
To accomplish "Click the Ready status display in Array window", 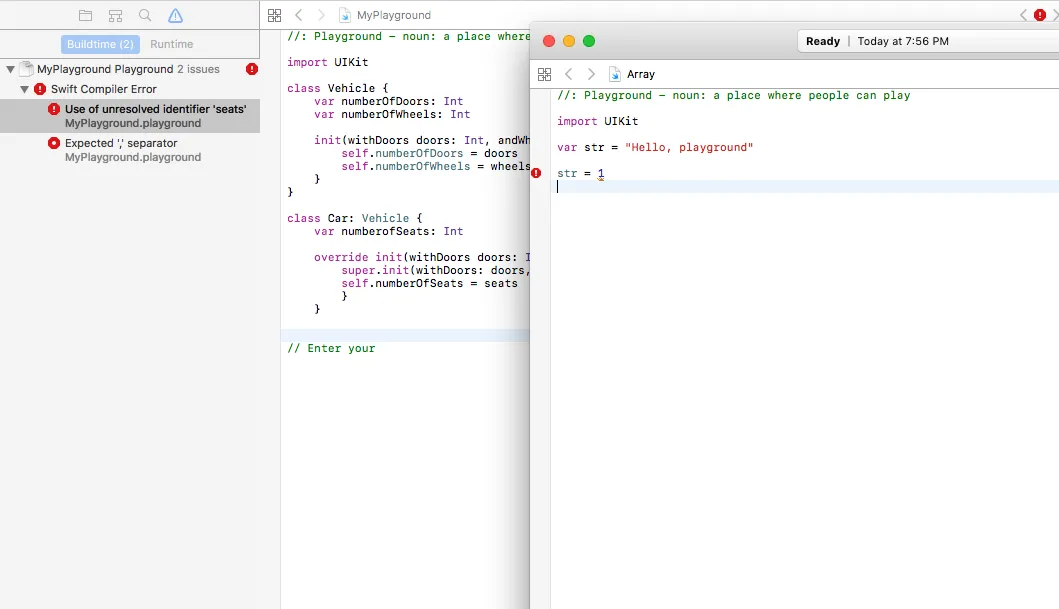I will pos(823,41).
